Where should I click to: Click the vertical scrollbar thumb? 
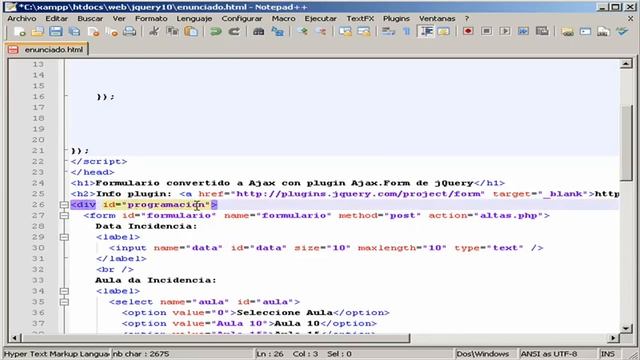626,142
